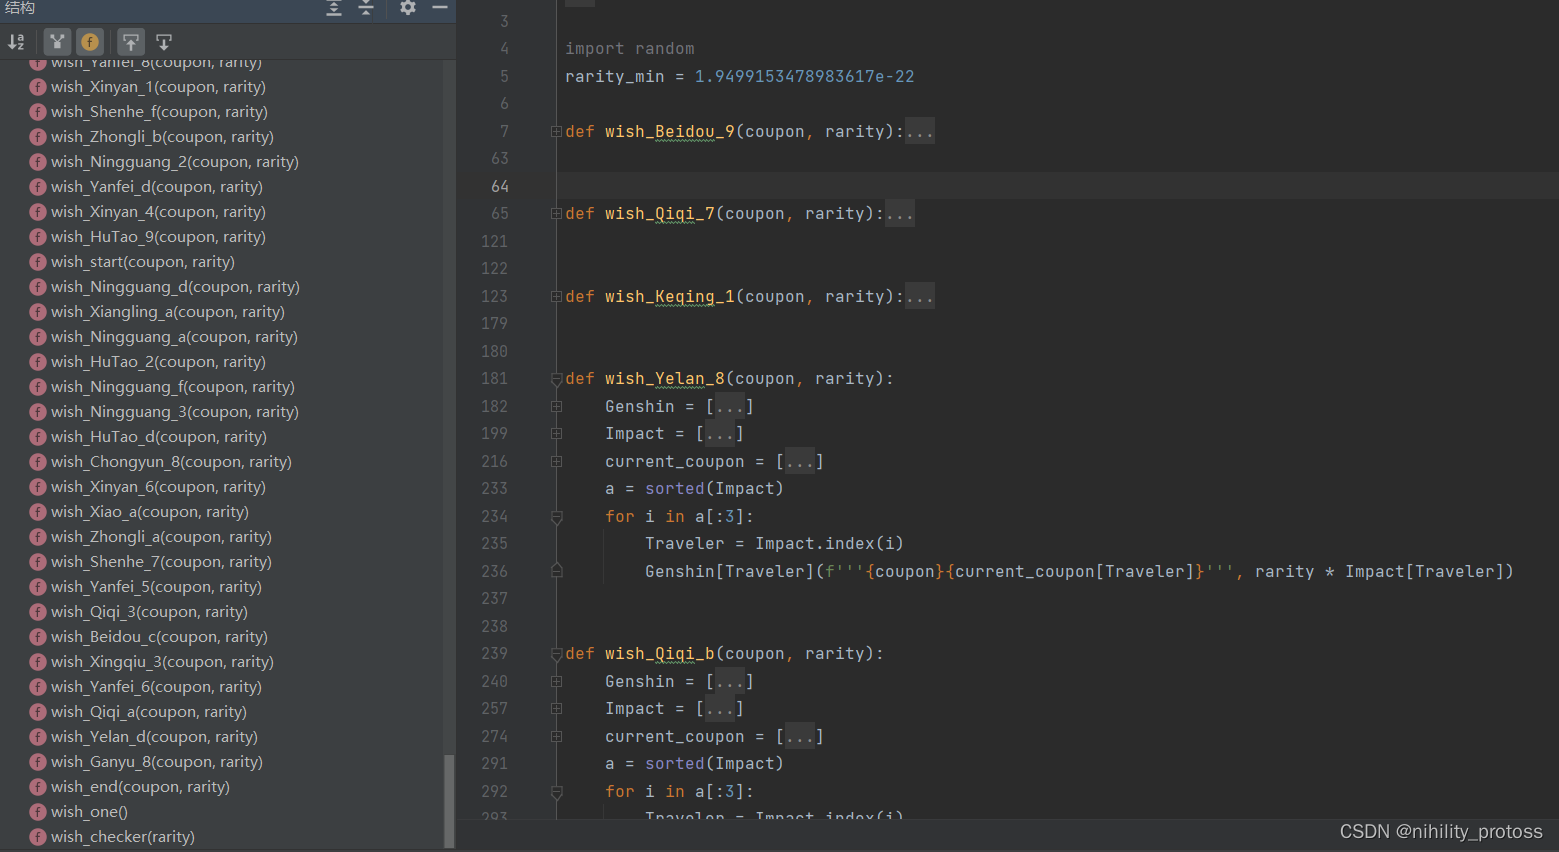1559x852 pixels.
Task: Click function icon beside wish_Yanfei_d
Action: [x=38, y=187]
